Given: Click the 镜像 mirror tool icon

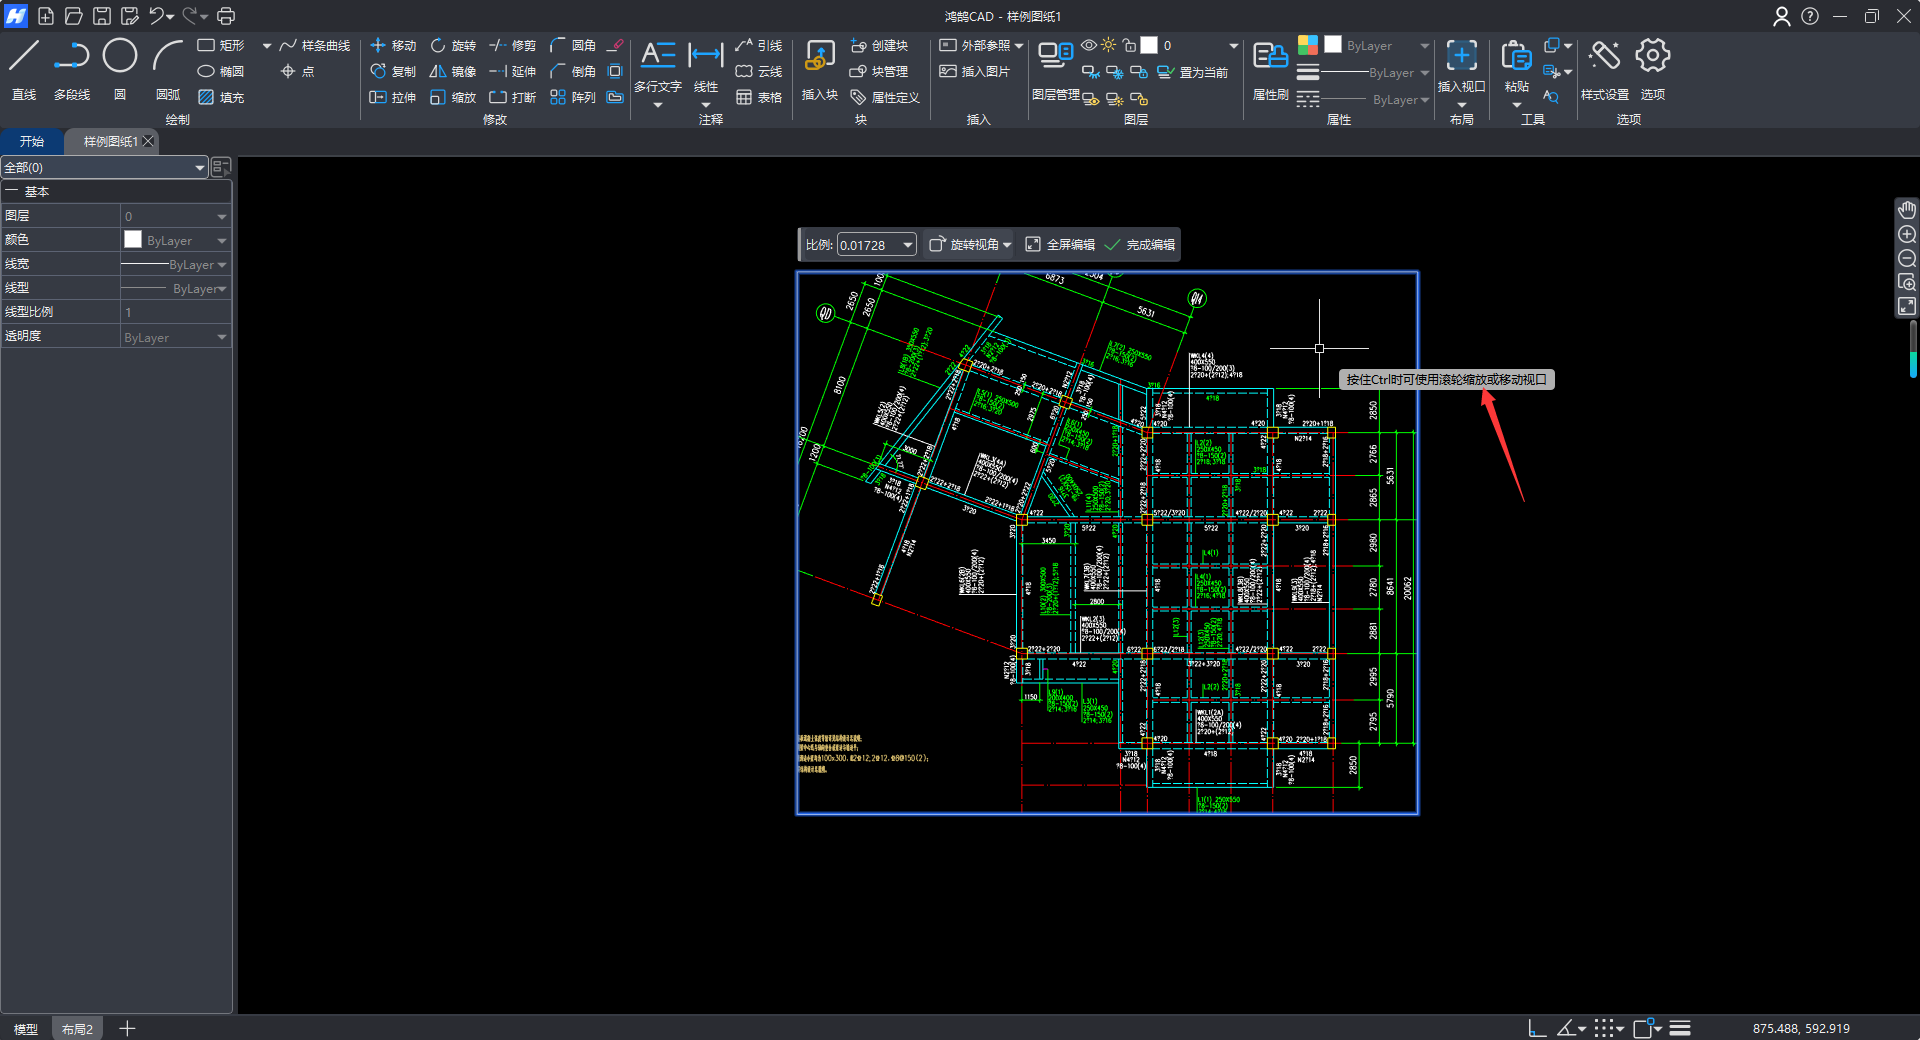Looking at the screenshot, I should click(x=438, y=72).
